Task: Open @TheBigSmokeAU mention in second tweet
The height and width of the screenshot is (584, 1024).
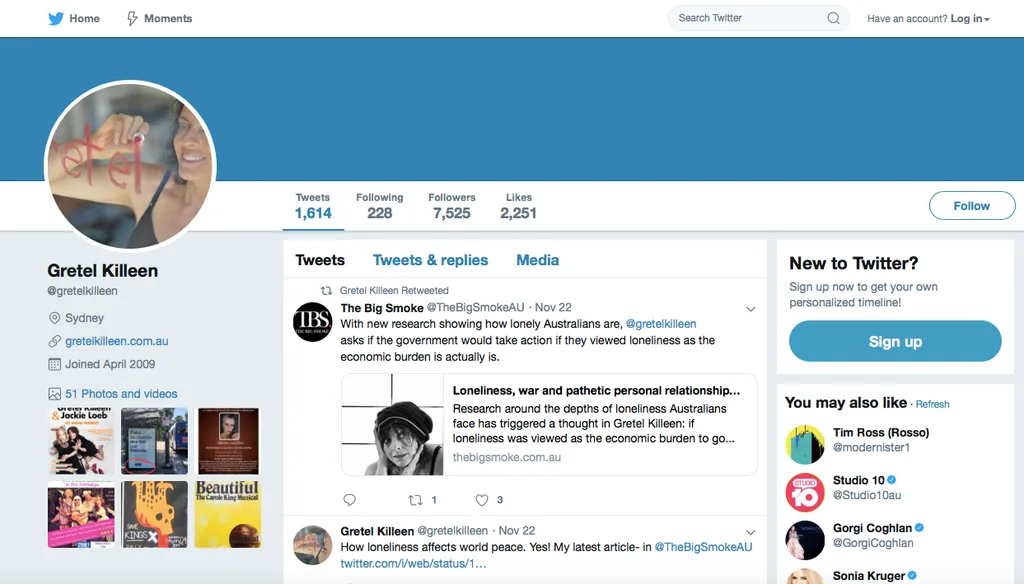Action: click(x=703, y=547)
